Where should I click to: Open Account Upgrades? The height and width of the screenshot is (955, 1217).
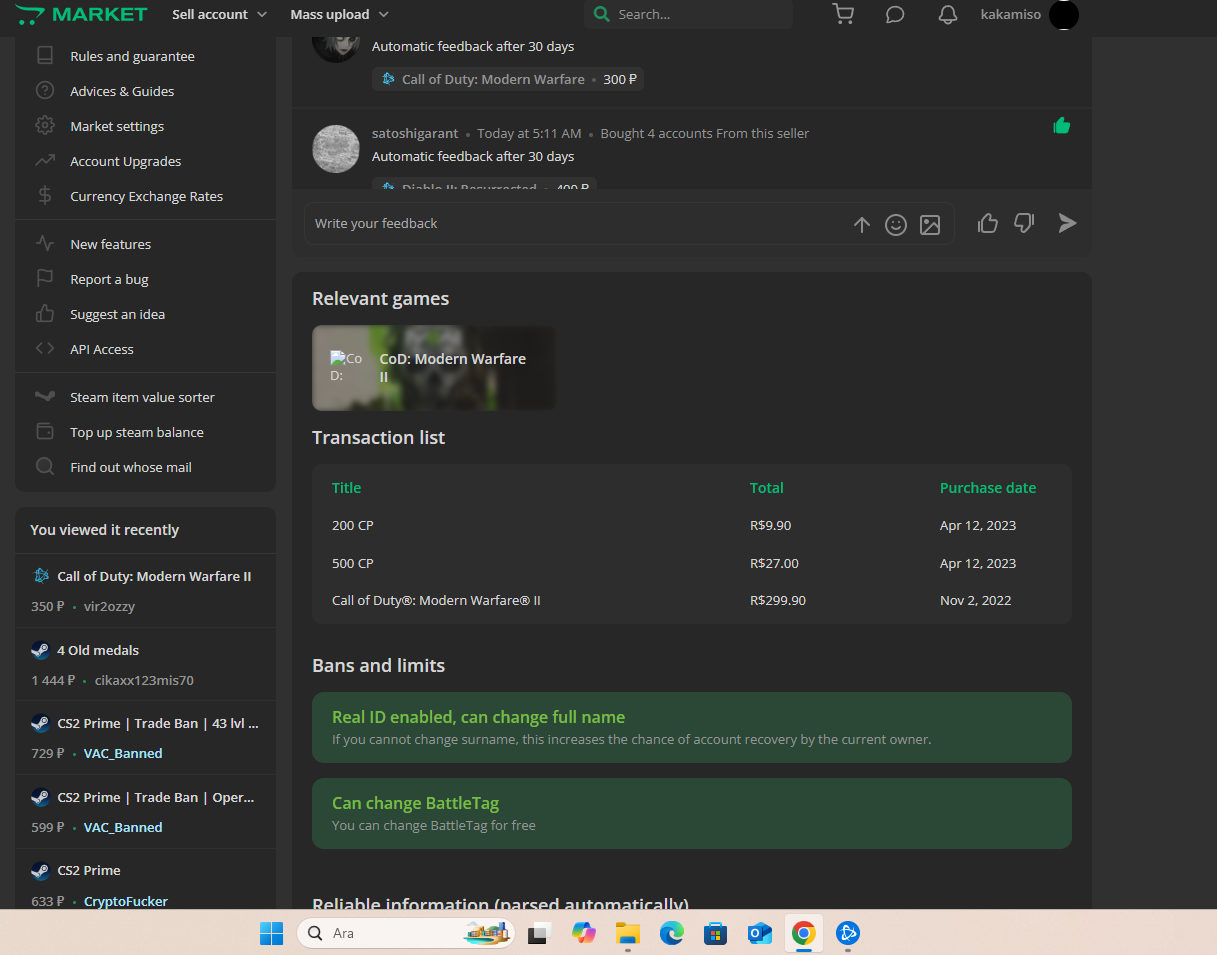(125, 161)
